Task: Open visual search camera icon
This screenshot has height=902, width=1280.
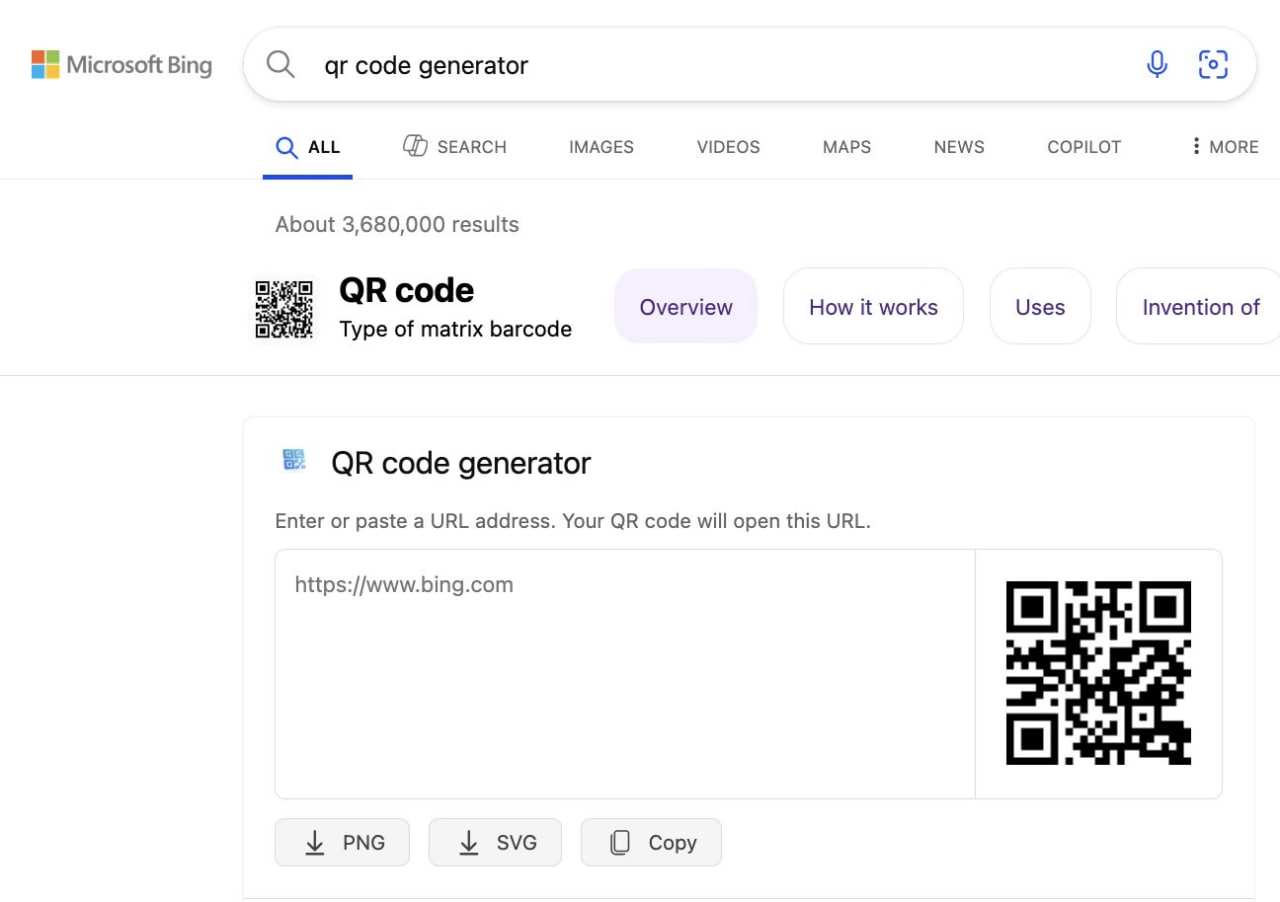Action: click(1212, 65)
